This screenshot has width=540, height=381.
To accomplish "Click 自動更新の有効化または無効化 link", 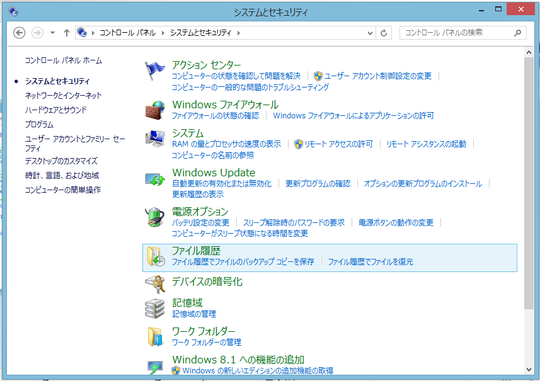I will [x=221, y=183].
